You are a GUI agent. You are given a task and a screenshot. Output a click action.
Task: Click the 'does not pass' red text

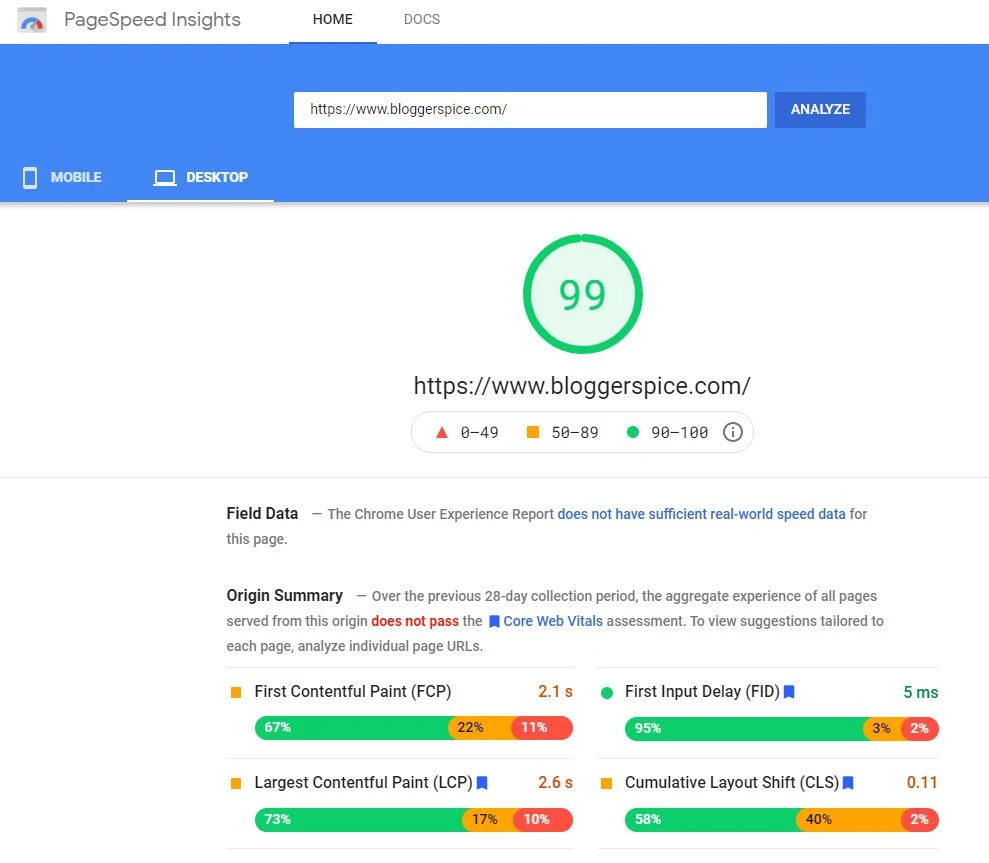click(x=415, y=621)
